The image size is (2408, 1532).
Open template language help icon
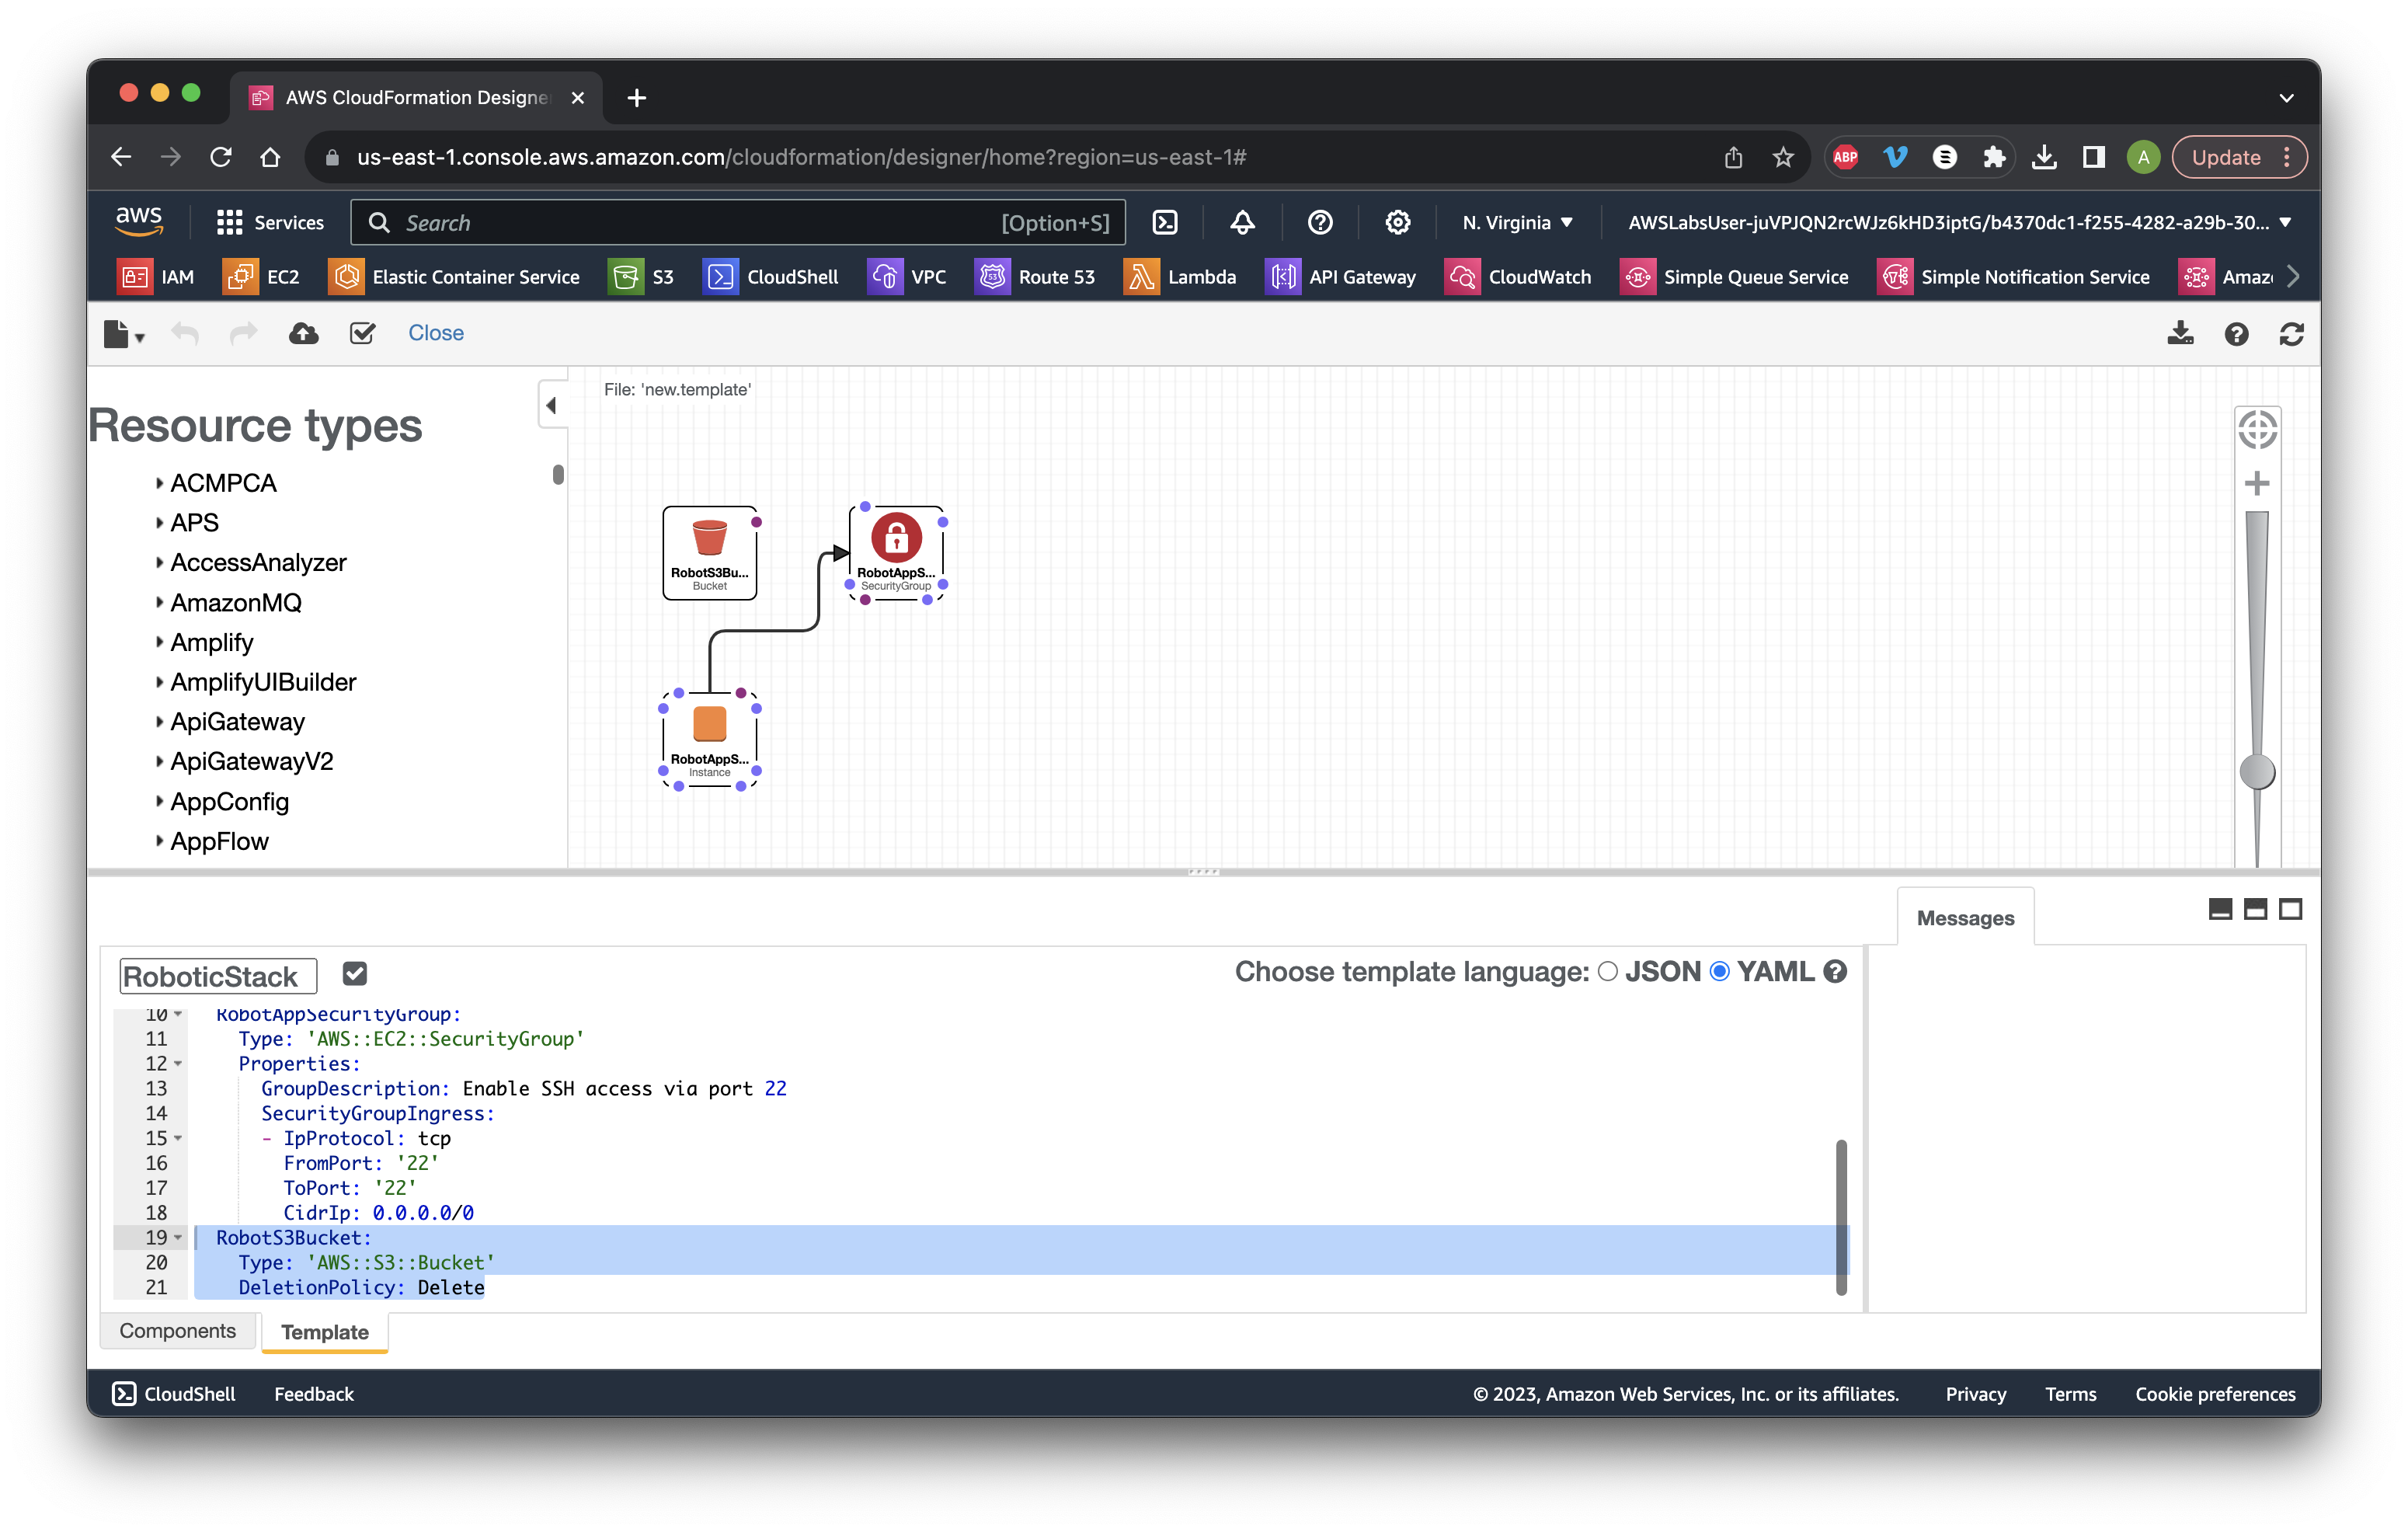pyautogui.click(x=1834, y=971)
